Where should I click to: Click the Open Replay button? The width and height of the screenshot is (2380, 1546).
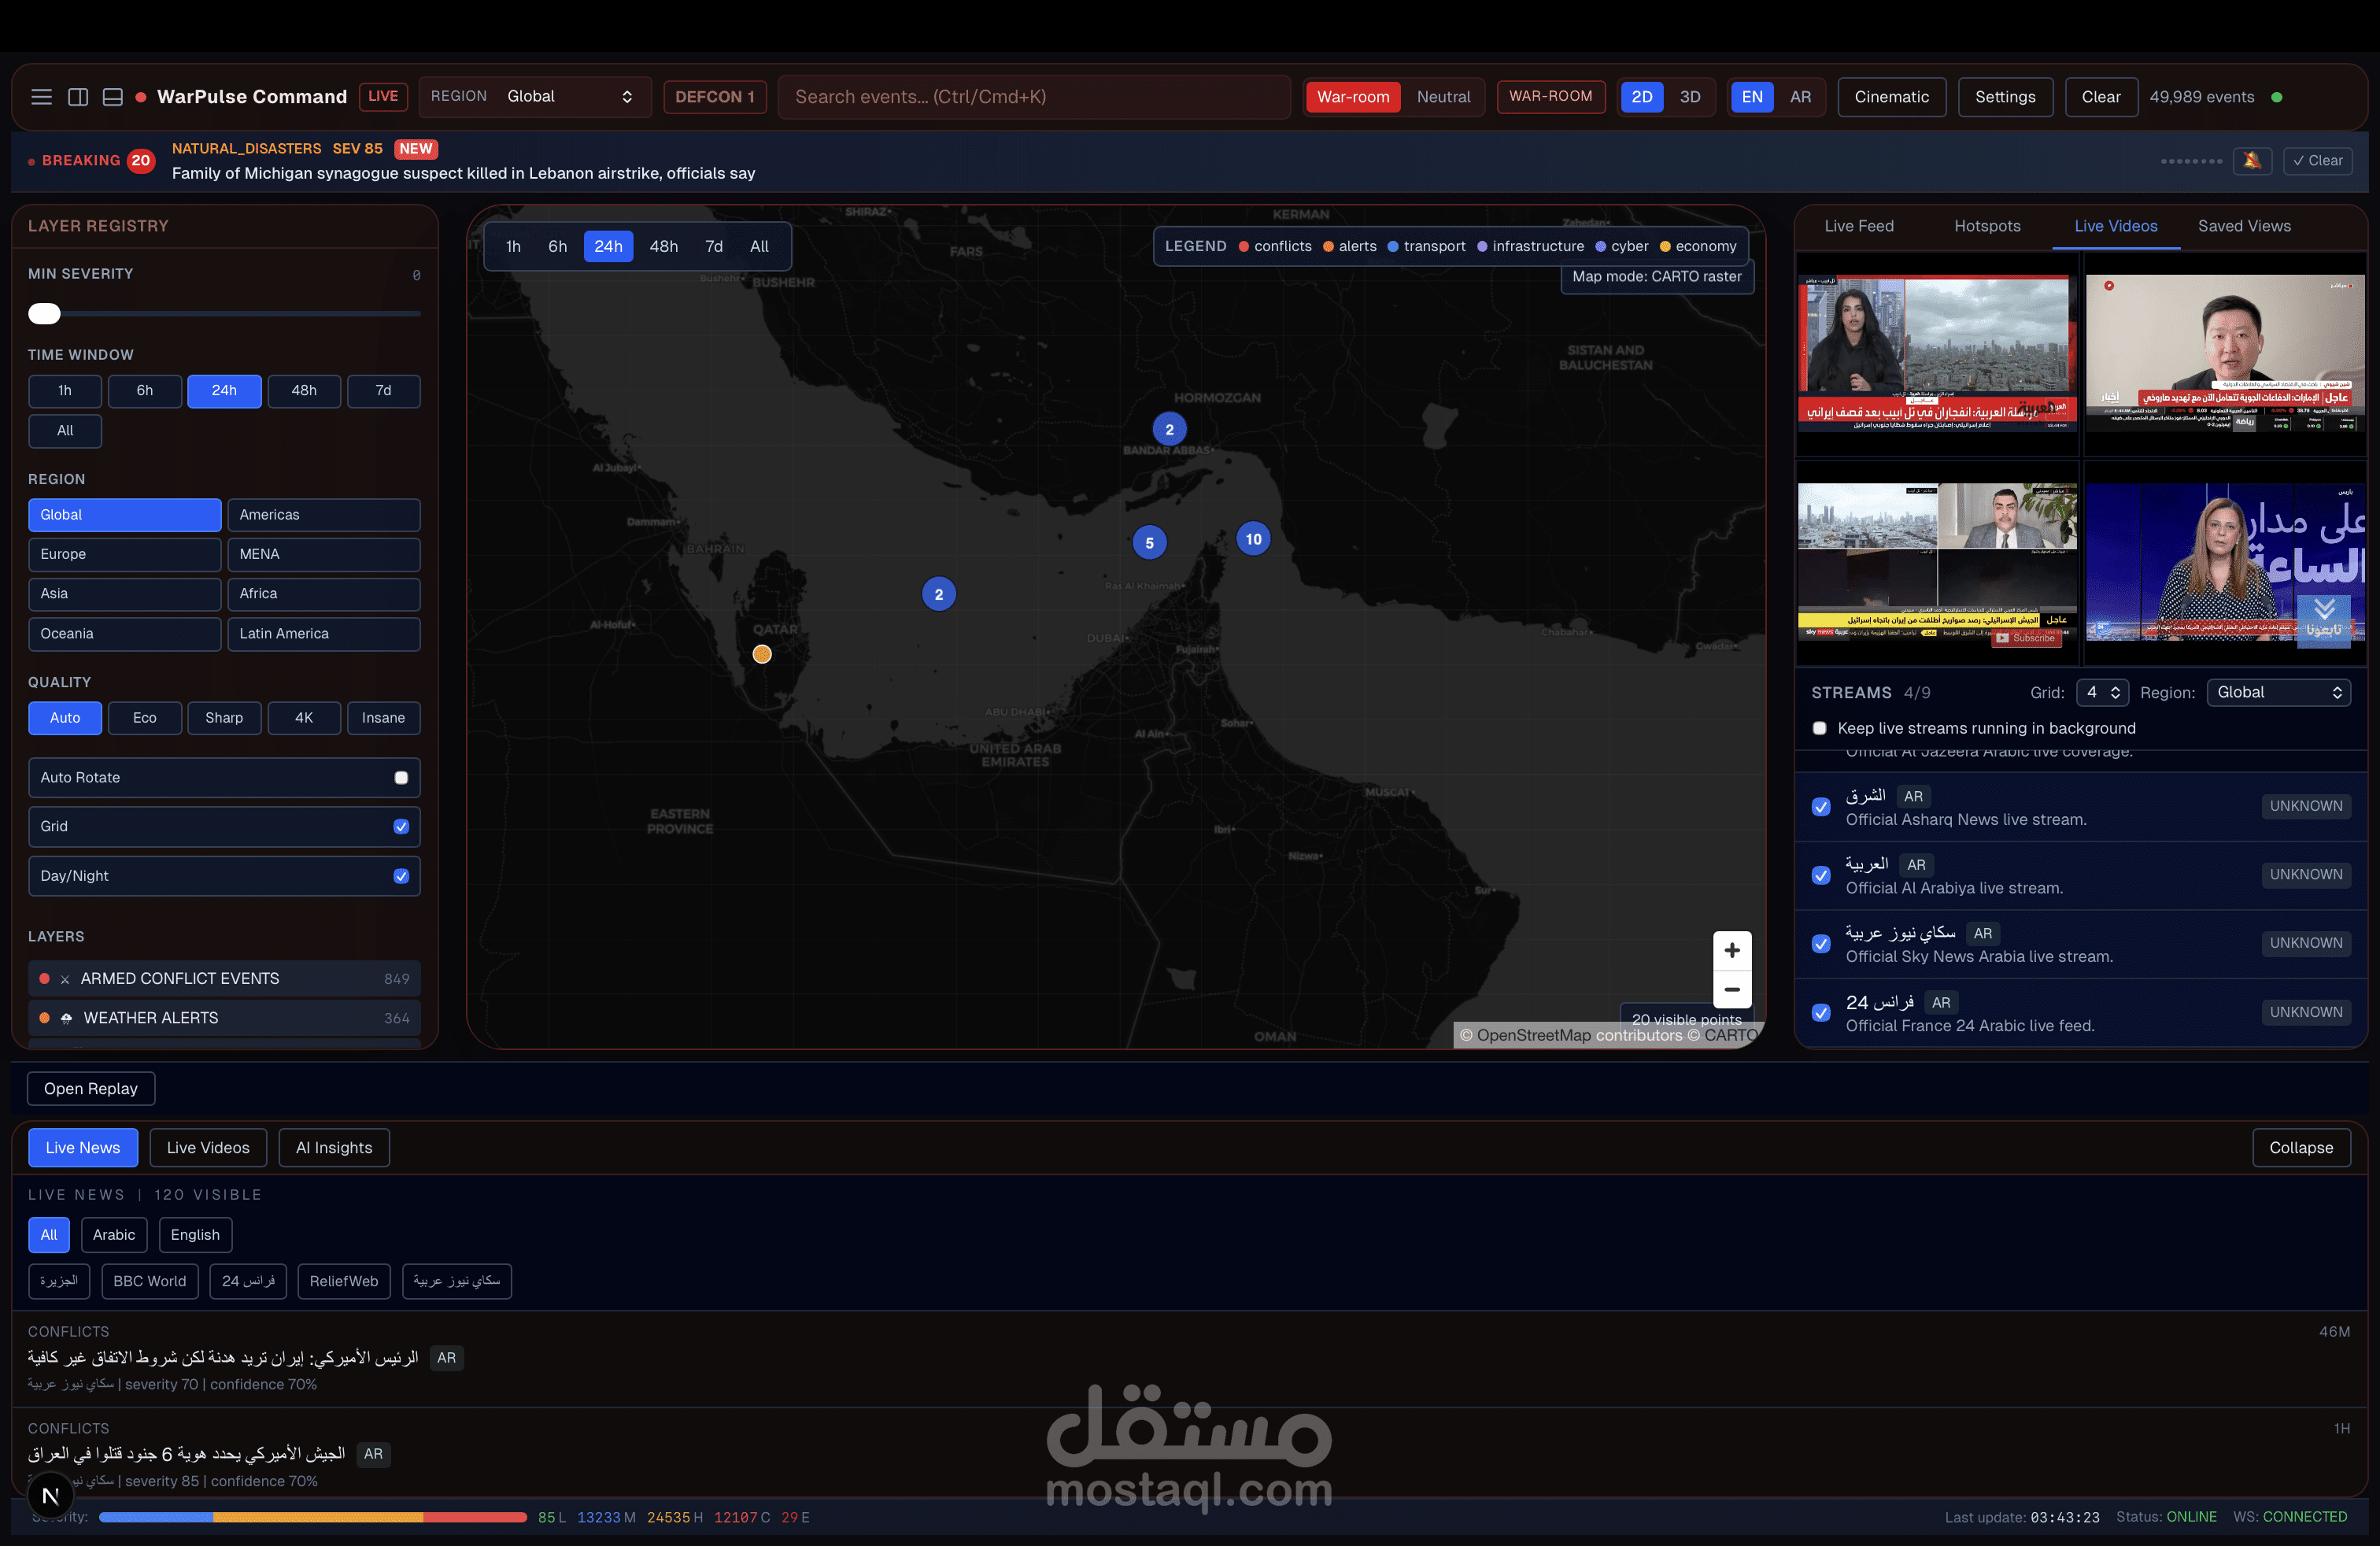pyautogui.click(x=91, y=1089)
